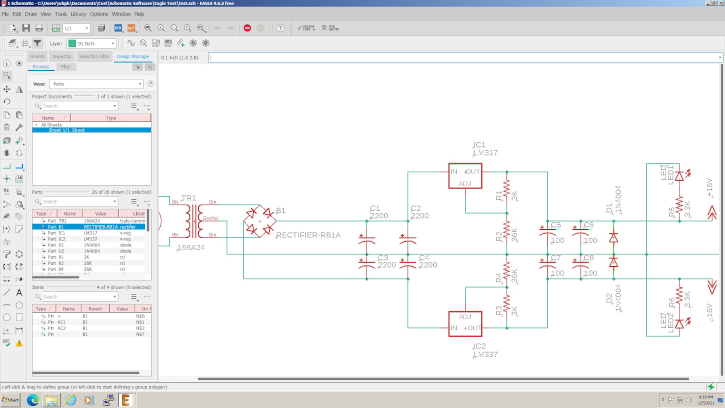The image size is (725, 408).
Task: Expand the Items search dropdown arrow
Action: click(115, 297)
